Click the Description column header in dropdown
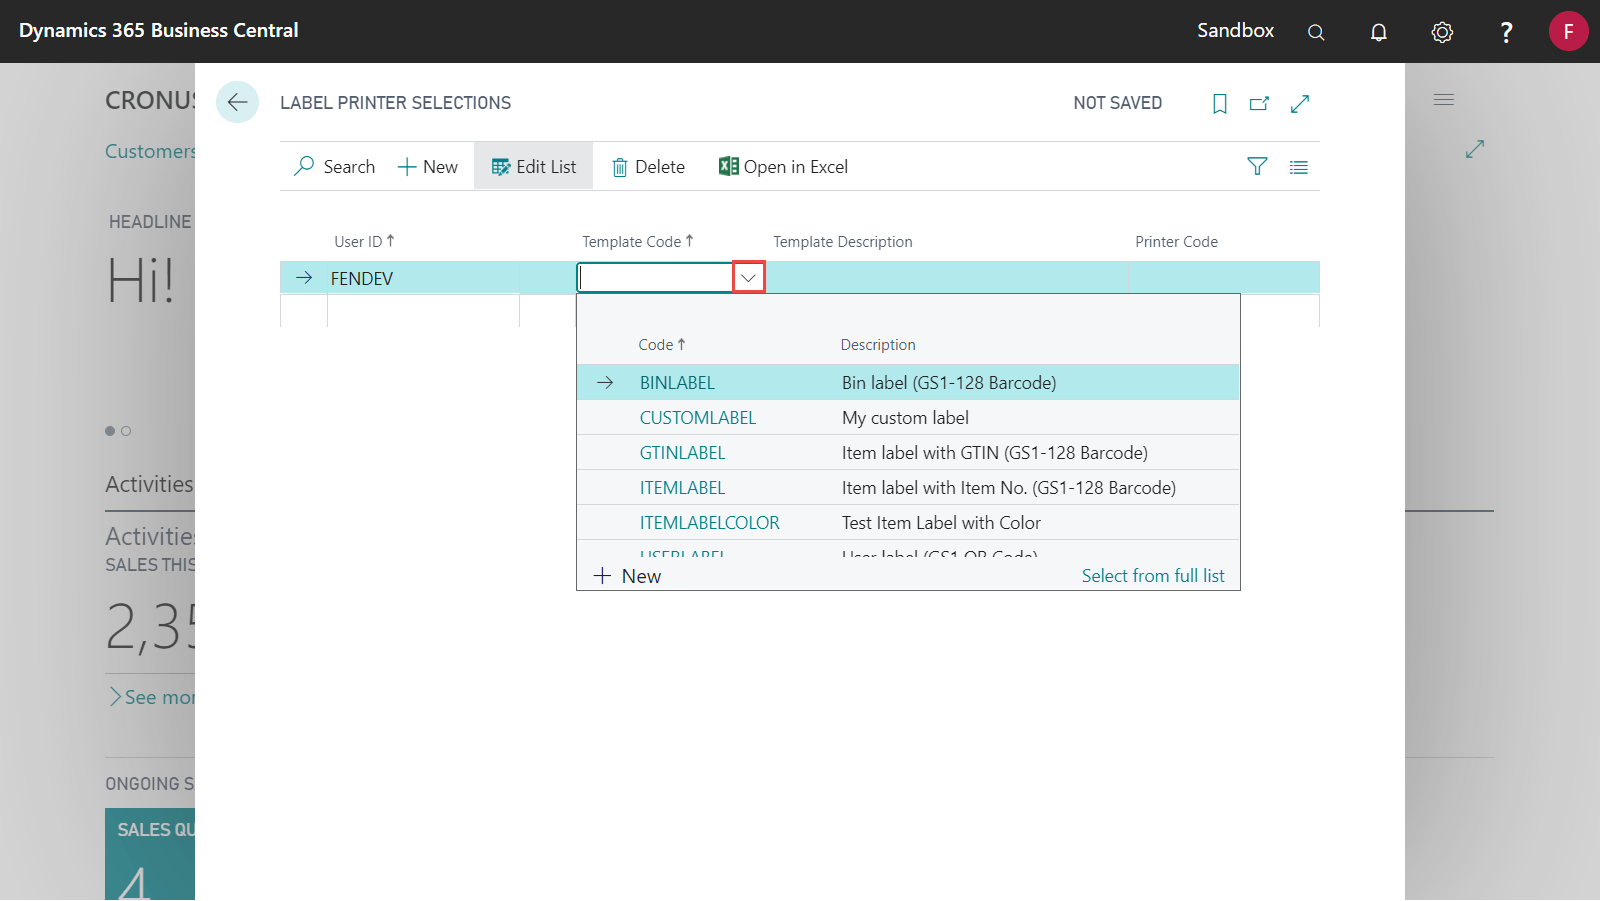This screenshot has width=1600, height=901. coord(878,345)
